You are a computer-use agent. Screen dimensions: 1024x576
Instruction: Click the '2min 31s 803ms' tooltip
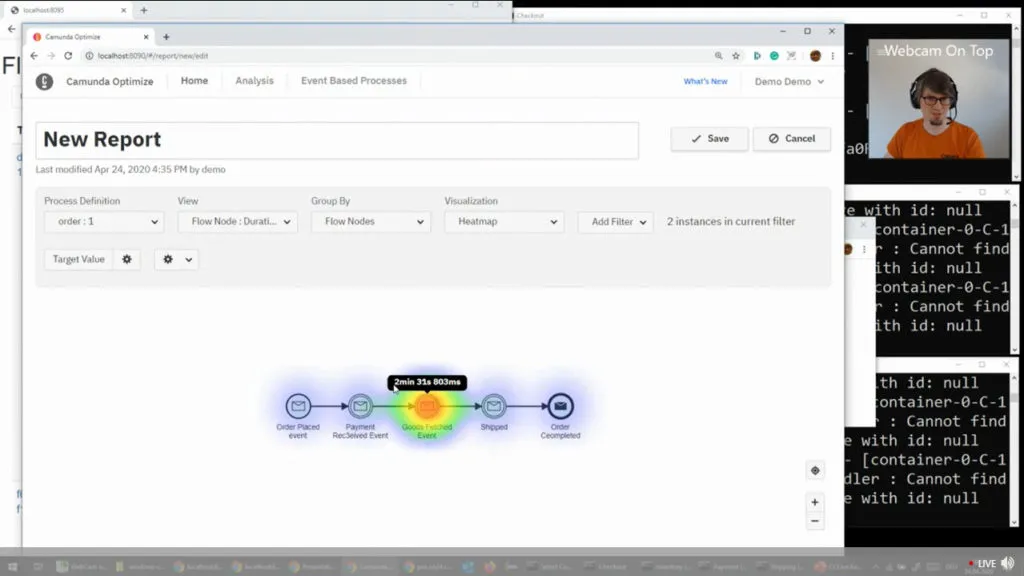point(427,382)
